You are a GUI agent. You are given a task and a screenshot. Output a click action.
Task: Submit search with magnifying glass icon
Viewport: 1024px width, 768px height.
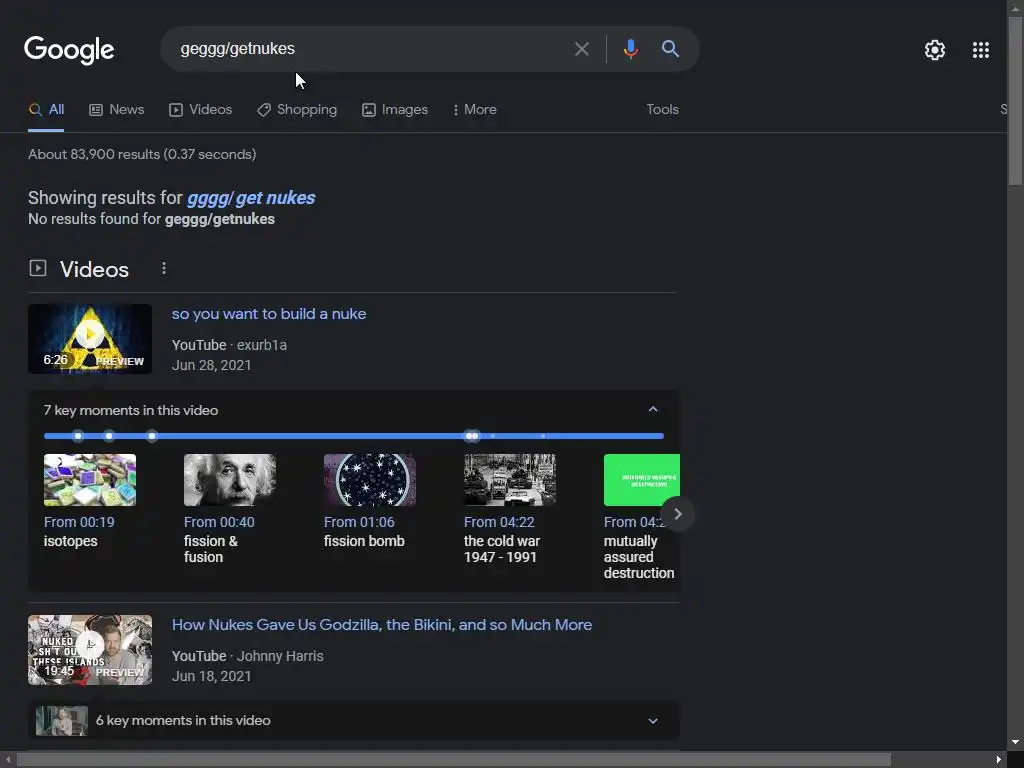point(670,49)
